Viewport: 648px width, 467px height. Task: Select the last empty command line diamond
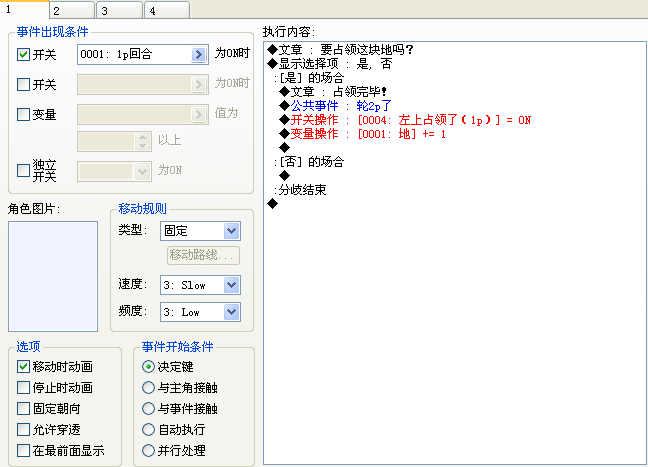click(273, 204)
